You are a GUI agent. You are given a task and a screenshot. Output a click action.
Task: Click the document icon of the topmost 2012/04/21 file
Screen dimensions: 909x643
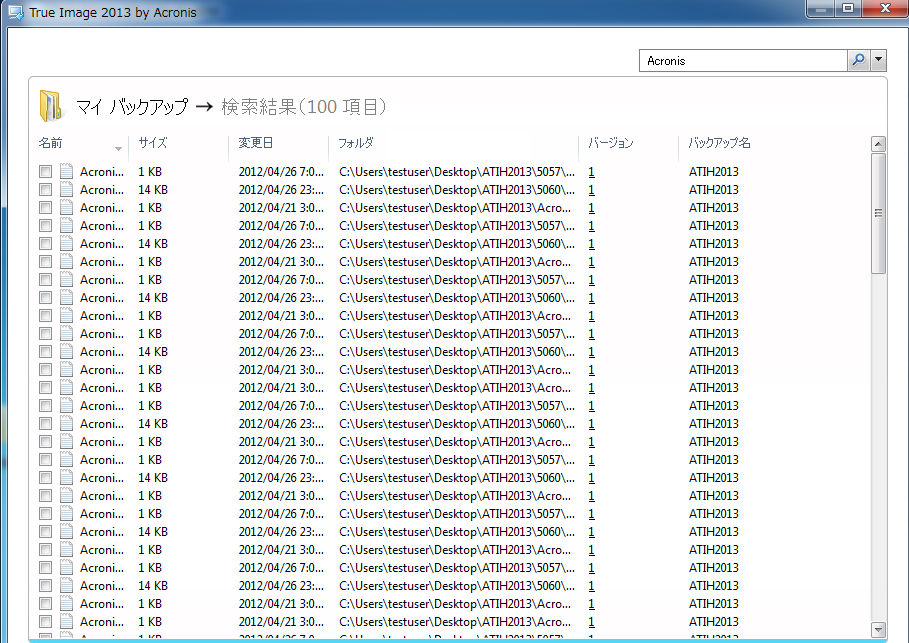(67, 208)
